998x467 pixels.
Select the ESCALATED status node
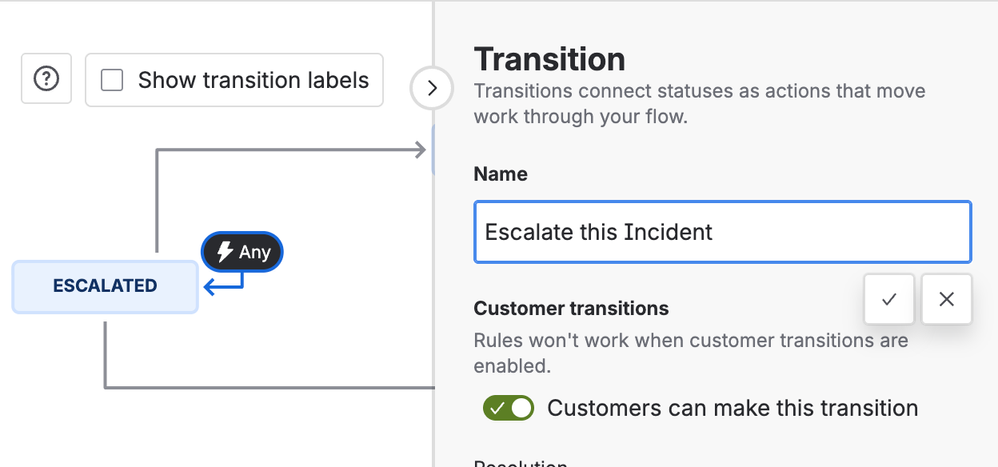[x=105, y=286]
